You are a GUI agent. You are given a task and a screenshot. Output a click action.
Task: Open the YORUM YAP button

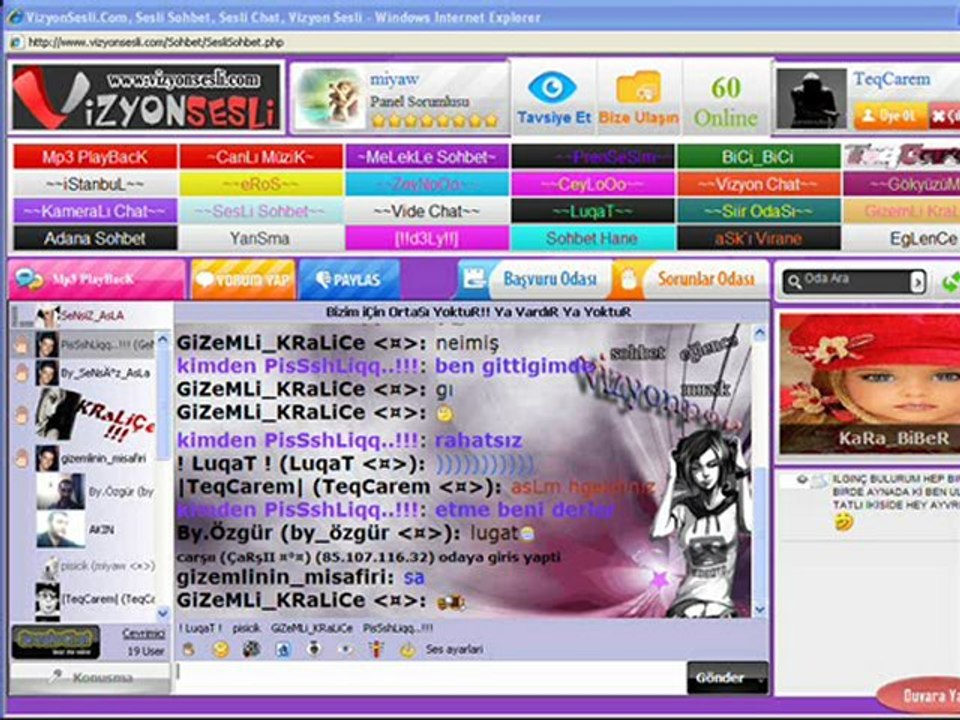point(243,279)
